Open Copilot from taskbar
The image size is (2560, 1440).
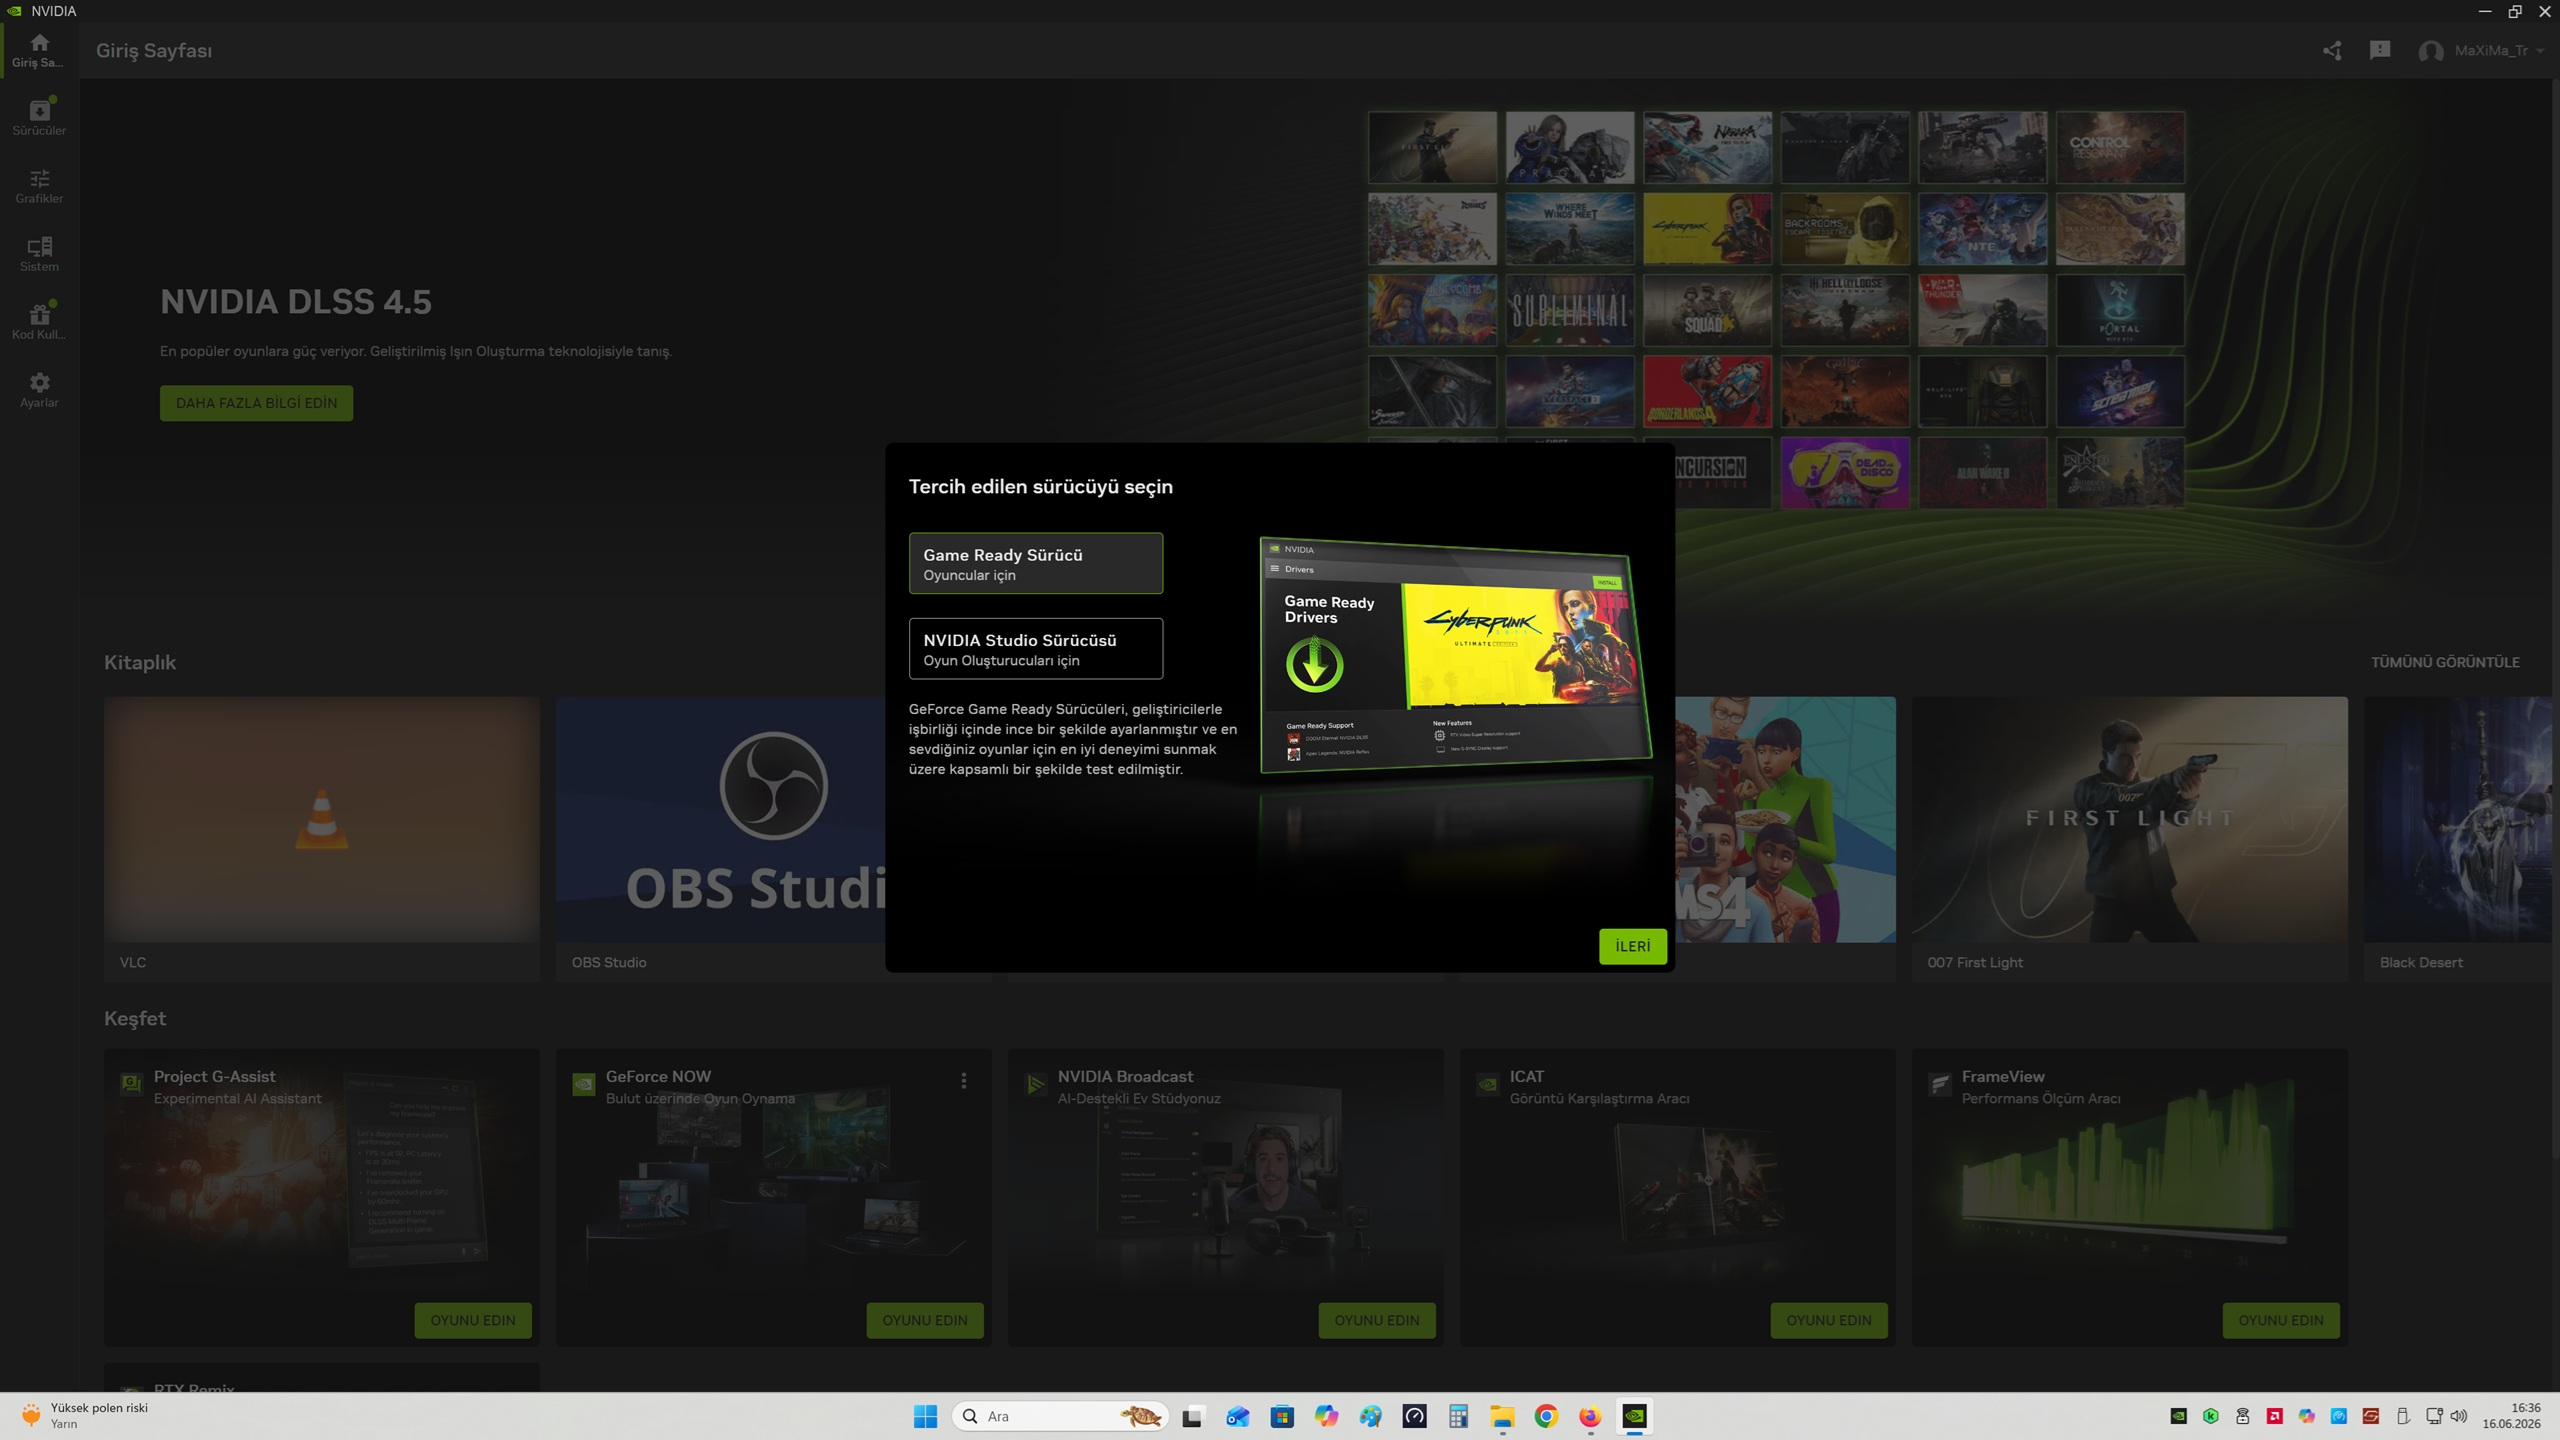1326,1416
